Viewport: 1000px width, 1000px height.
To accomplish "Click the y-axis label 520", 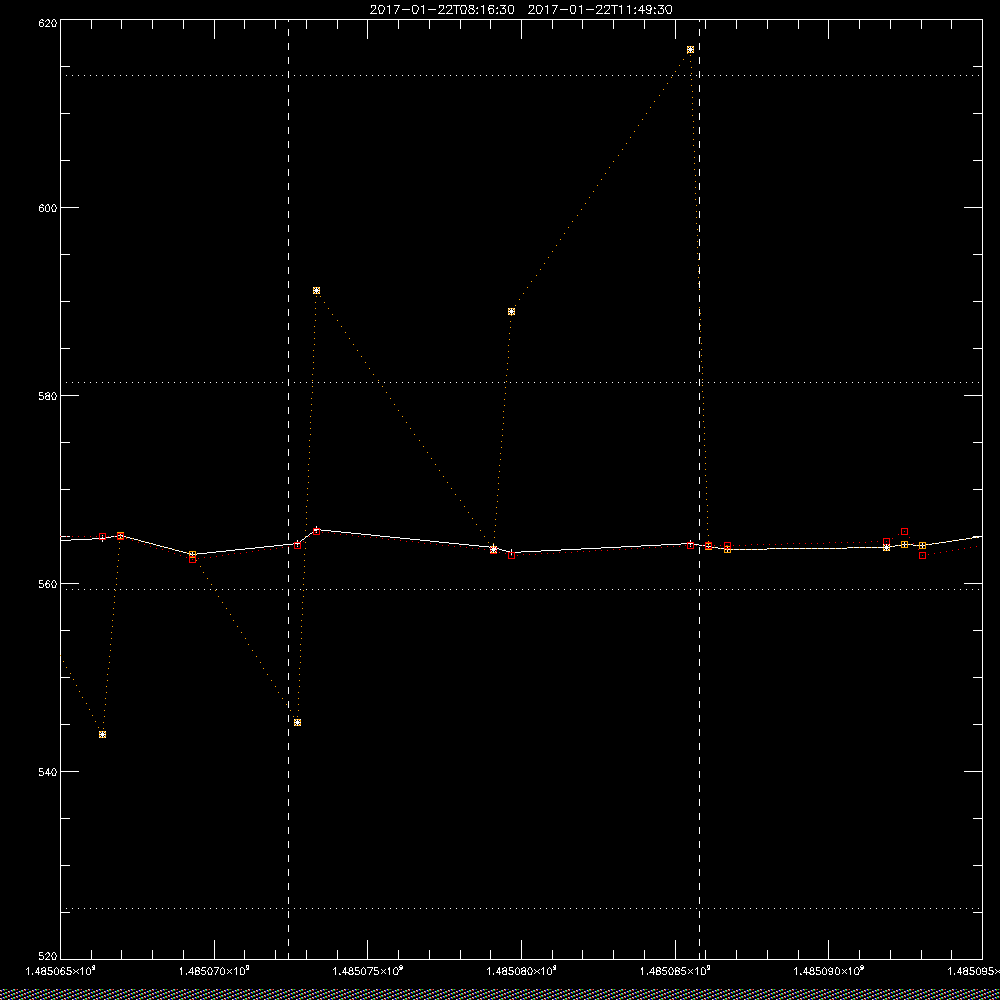I will point(48,956).
